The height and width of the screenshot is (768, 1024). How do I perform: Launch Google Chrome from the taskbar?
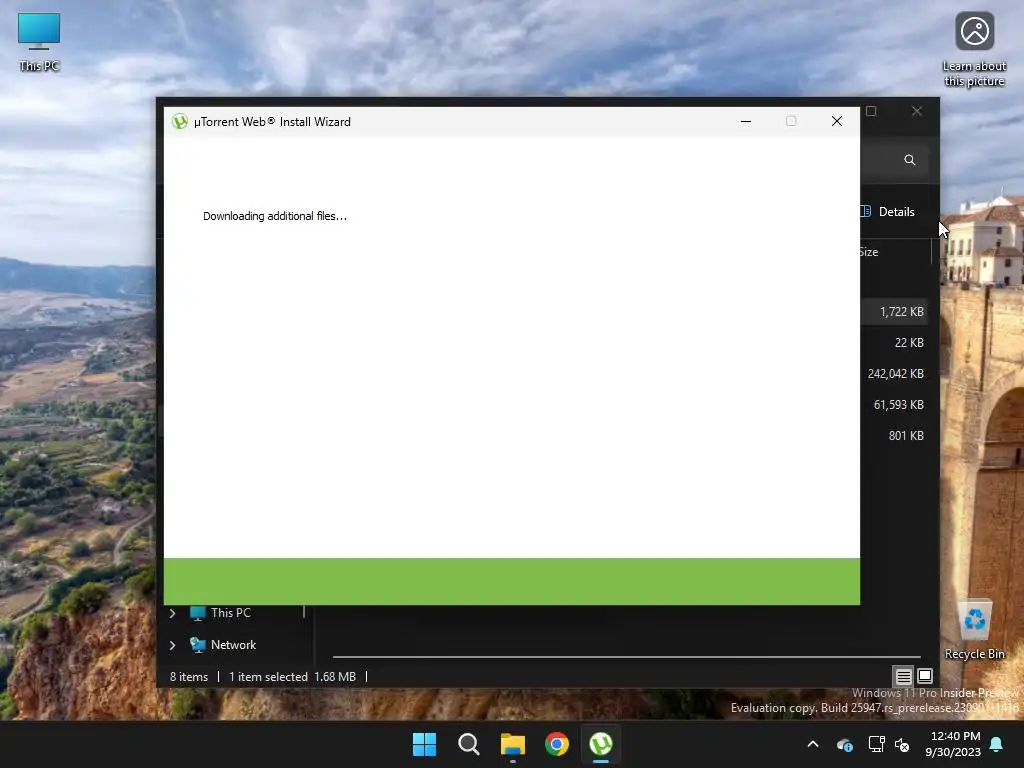(x=557, y=744)
